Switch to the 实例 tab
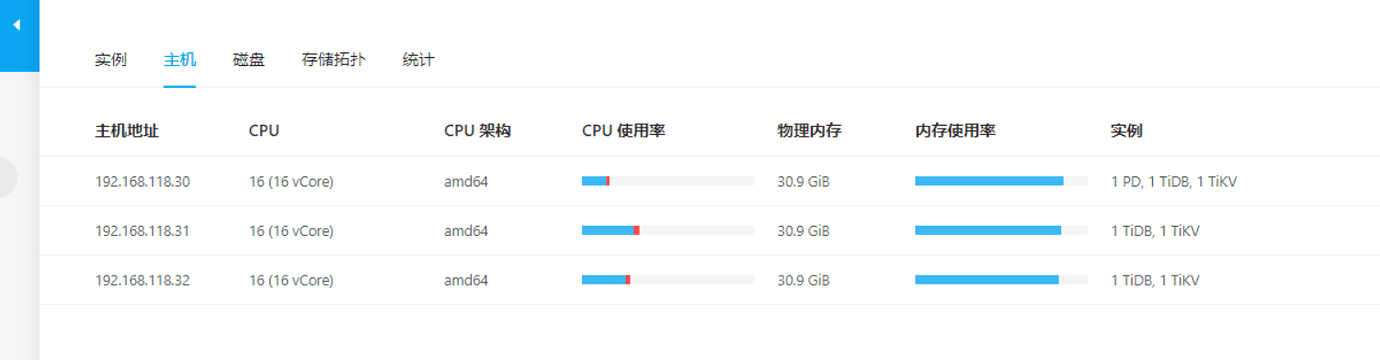Screen dimensions: 1380x360 point(111,60)
